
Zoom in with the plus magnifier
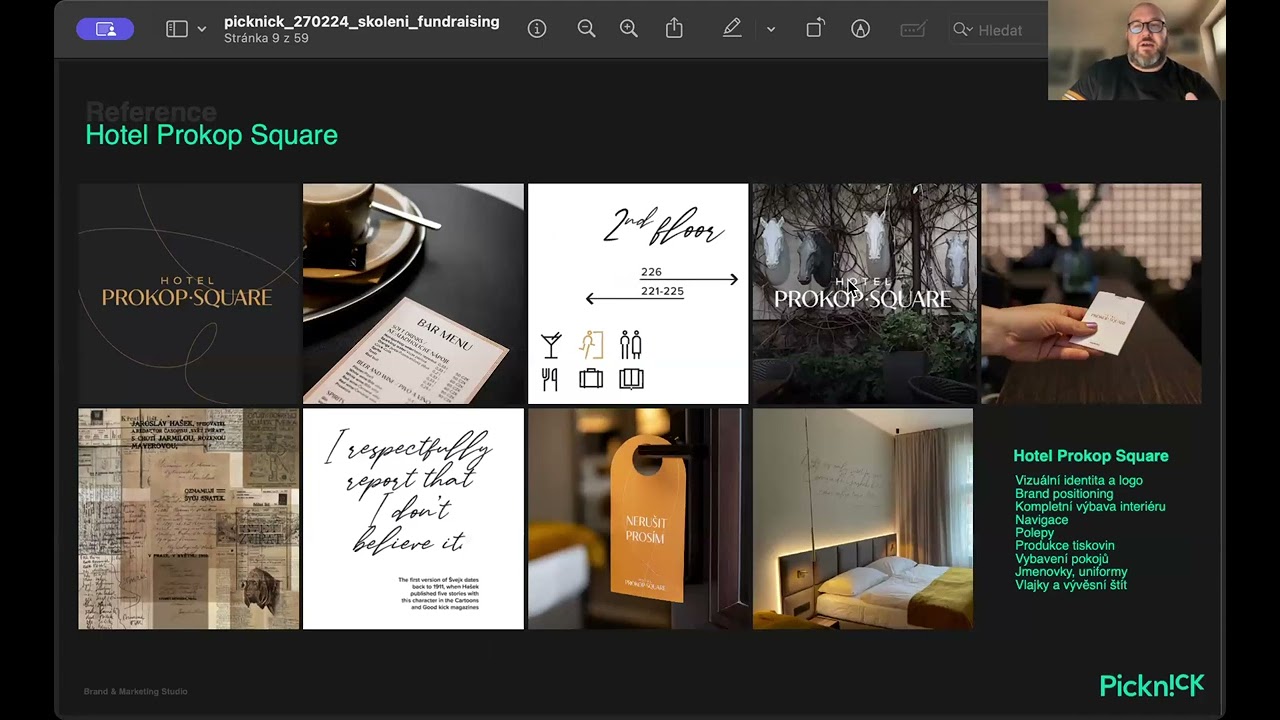(x=629, y=29)
